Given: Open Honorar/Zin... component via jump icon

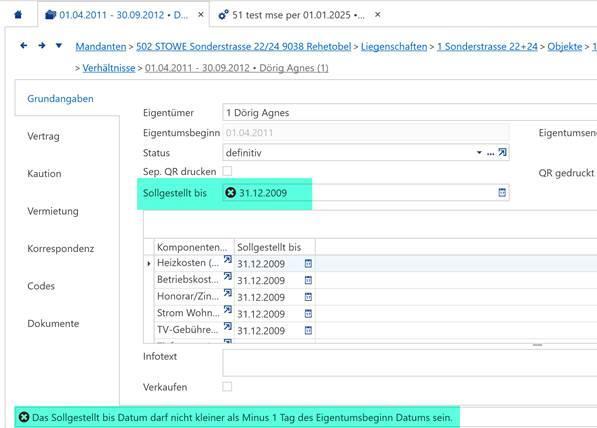Looking at the screenshot, I should coord(228,293).
